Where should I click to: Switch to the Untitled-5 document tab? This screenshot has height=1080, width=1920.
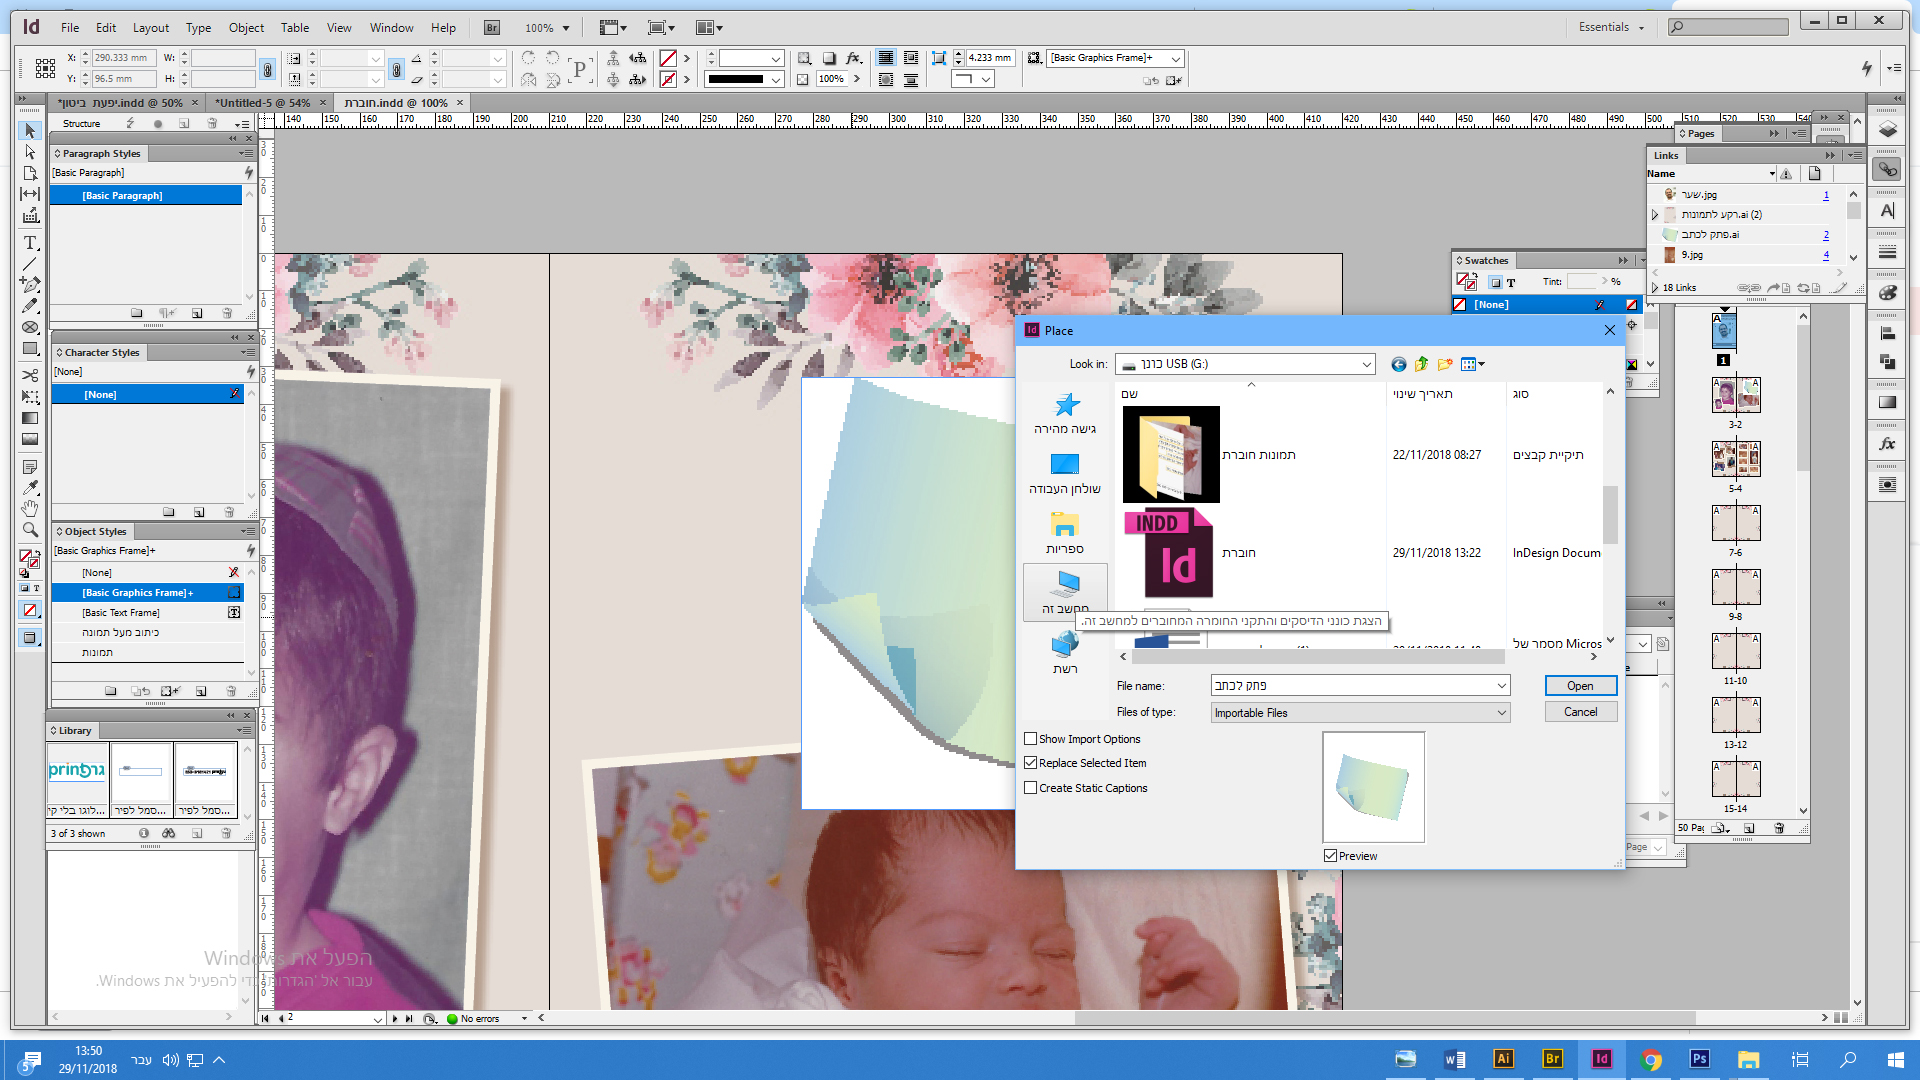pyautogui.click(x=263, y=102)
